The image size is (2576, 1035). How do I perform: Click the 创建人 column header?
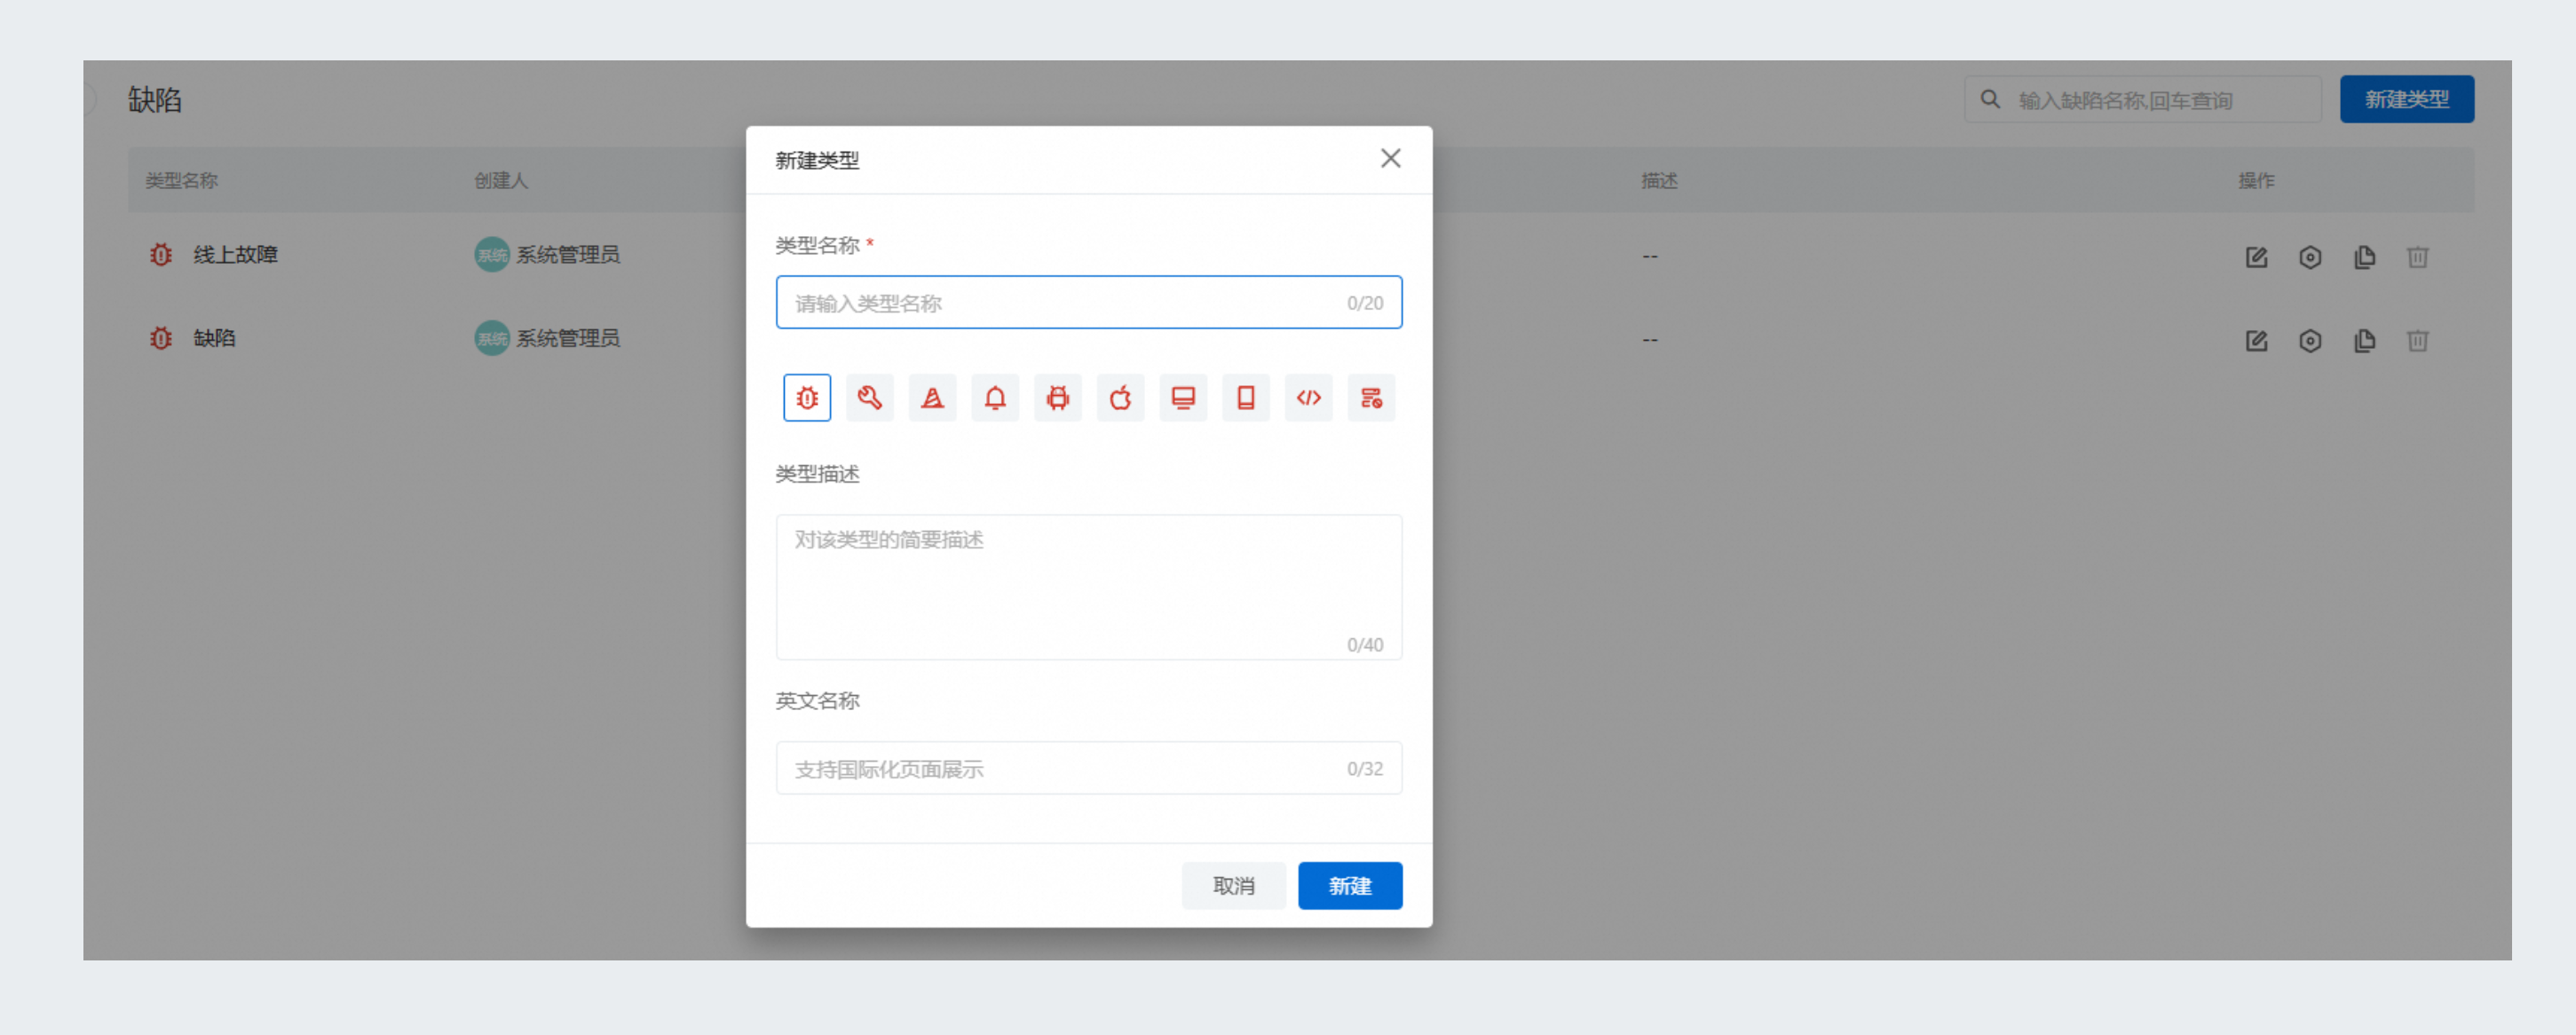[500, 181]
